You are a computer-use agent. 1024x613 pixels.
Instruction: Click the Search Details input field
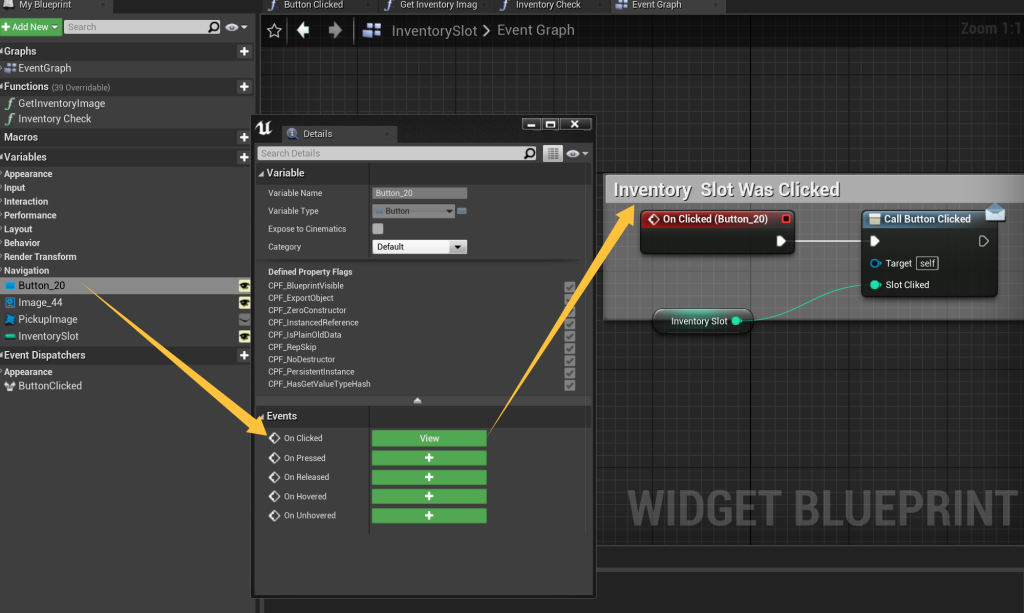[x=391, y=153]
